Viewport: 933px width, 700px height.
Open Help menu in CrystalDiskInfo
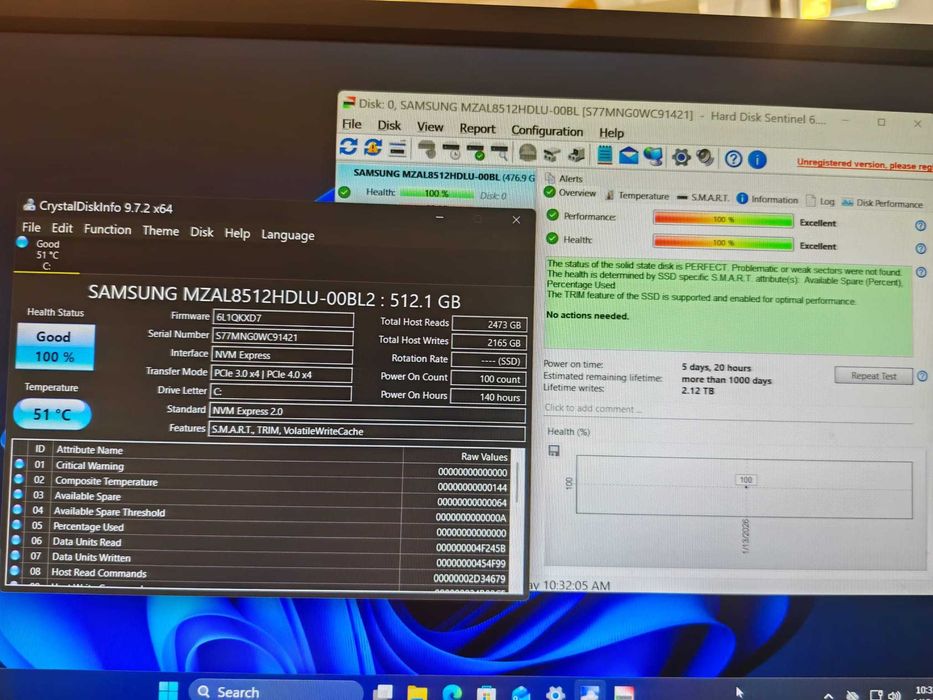point(237,233)
